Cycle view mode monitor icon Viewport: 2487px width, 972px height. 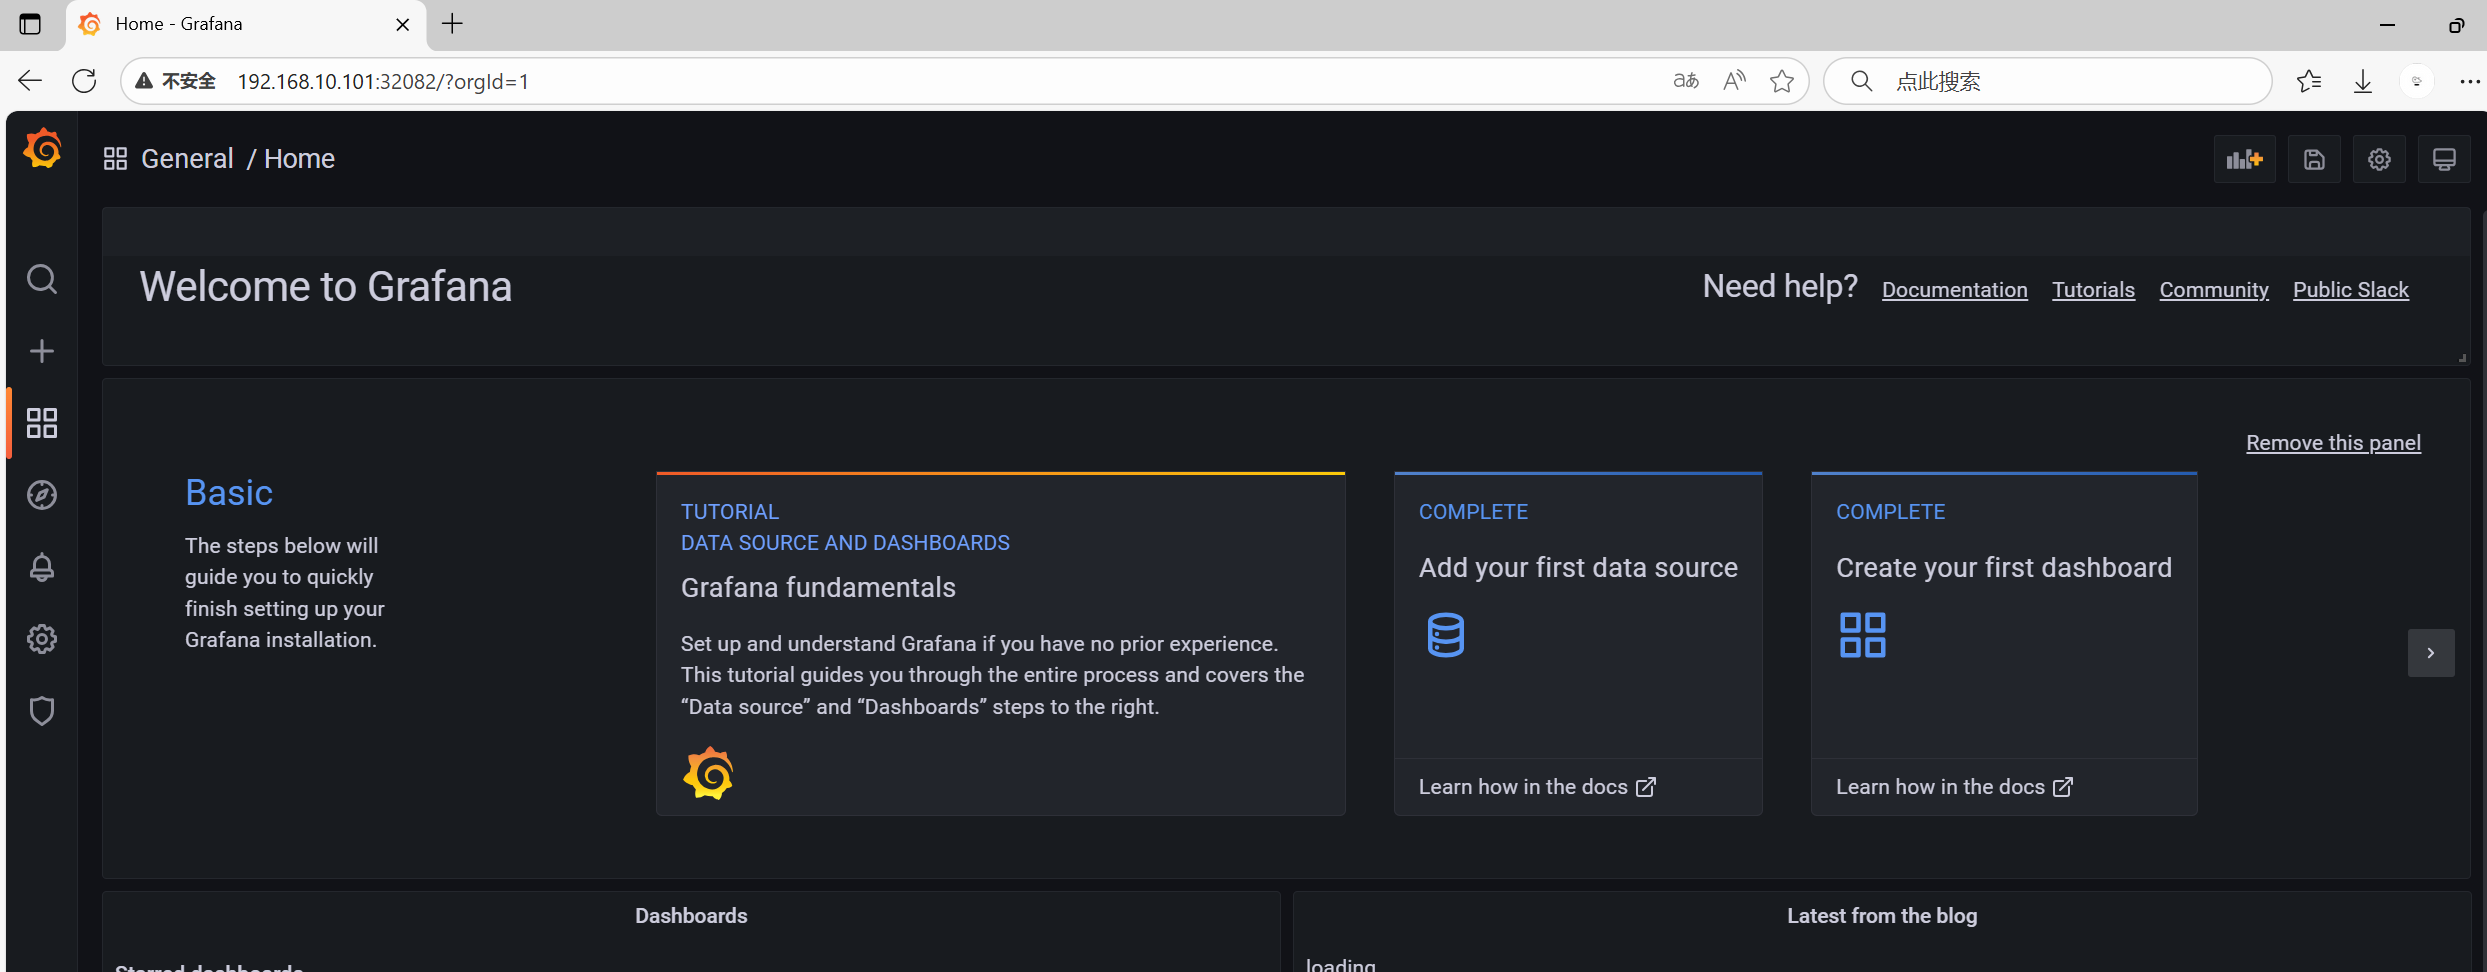(2444, 159)
